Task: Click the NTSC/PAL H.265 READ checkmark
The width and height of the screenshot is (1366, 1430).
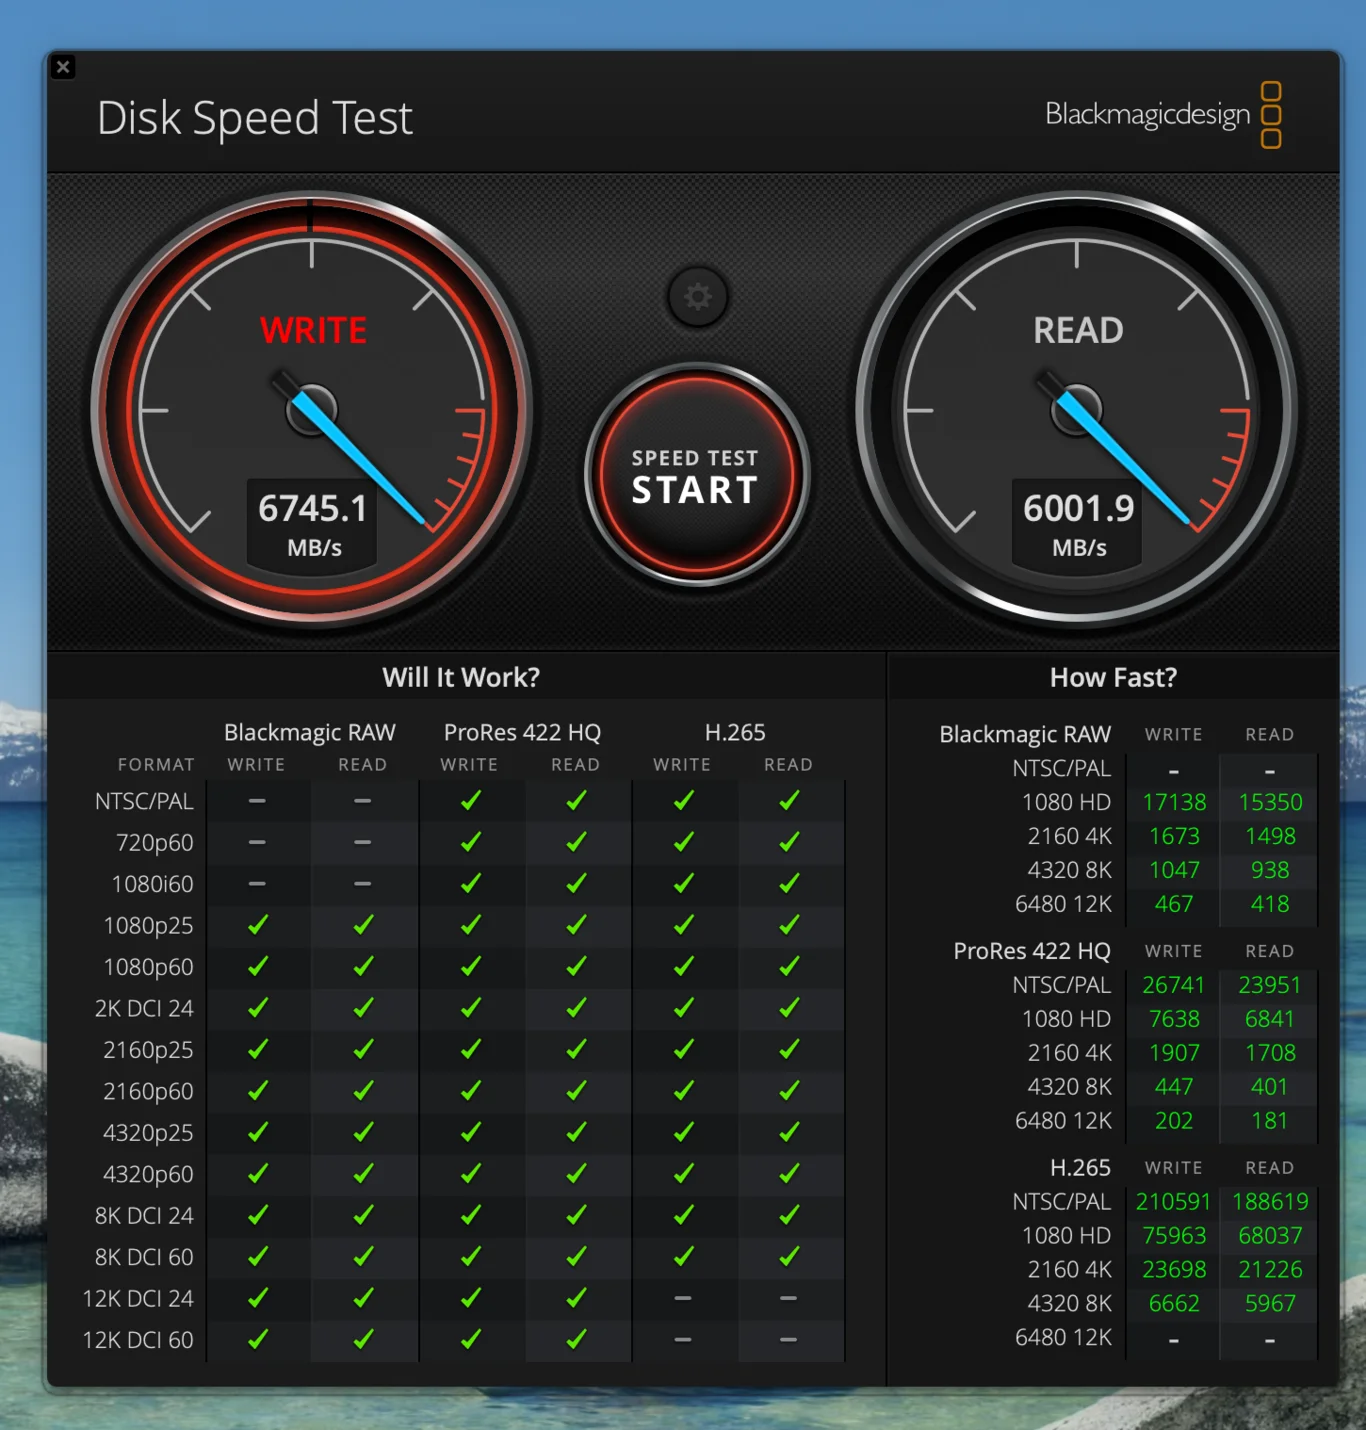Action: tap(788, 800)
